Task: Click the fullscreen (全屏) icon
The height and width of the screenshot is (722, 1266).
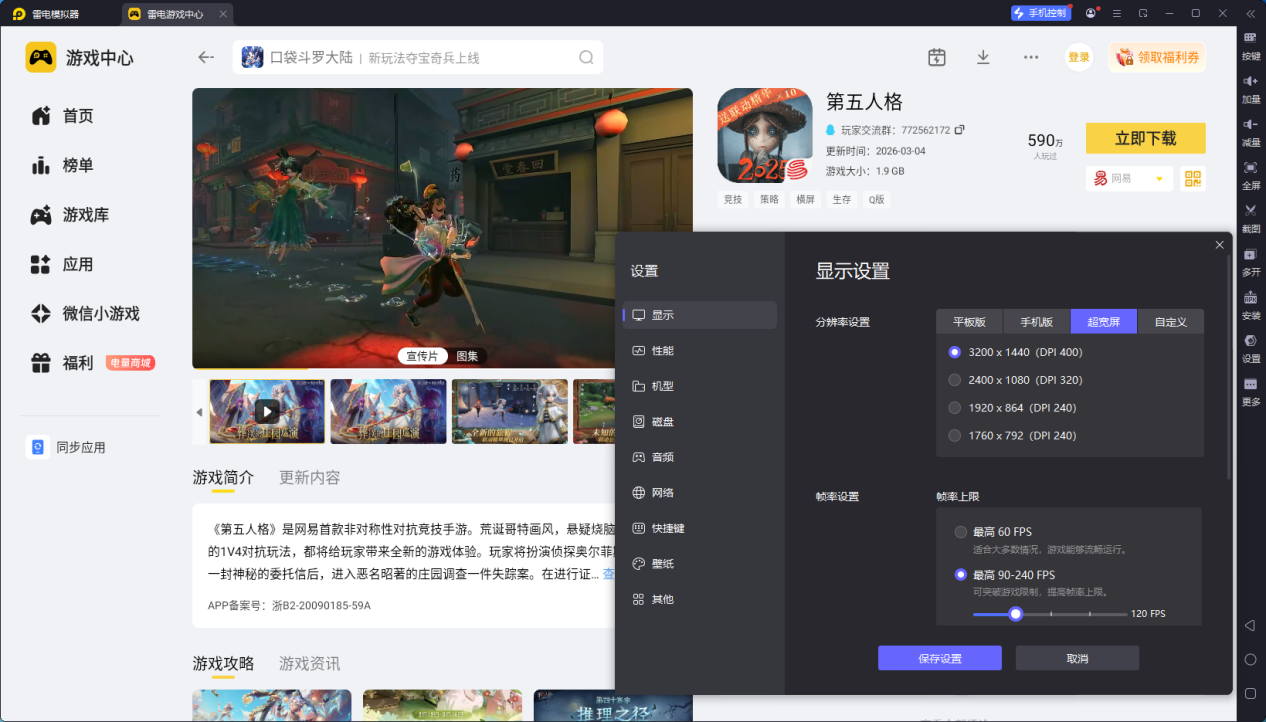Action: click(1250, 167)
